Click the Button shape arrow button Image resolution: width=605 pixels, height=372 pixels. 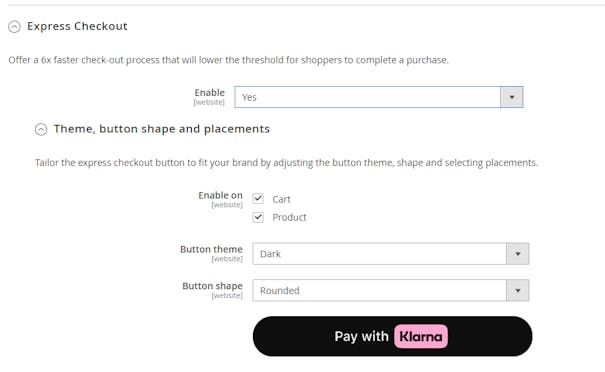coord(517,291)
